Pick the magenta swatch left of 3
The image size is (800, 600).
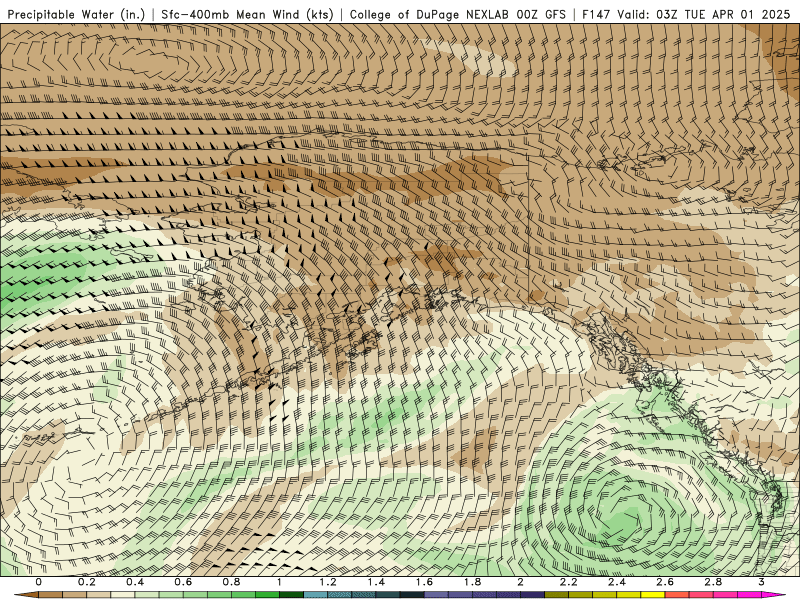(x=749, y=594)
